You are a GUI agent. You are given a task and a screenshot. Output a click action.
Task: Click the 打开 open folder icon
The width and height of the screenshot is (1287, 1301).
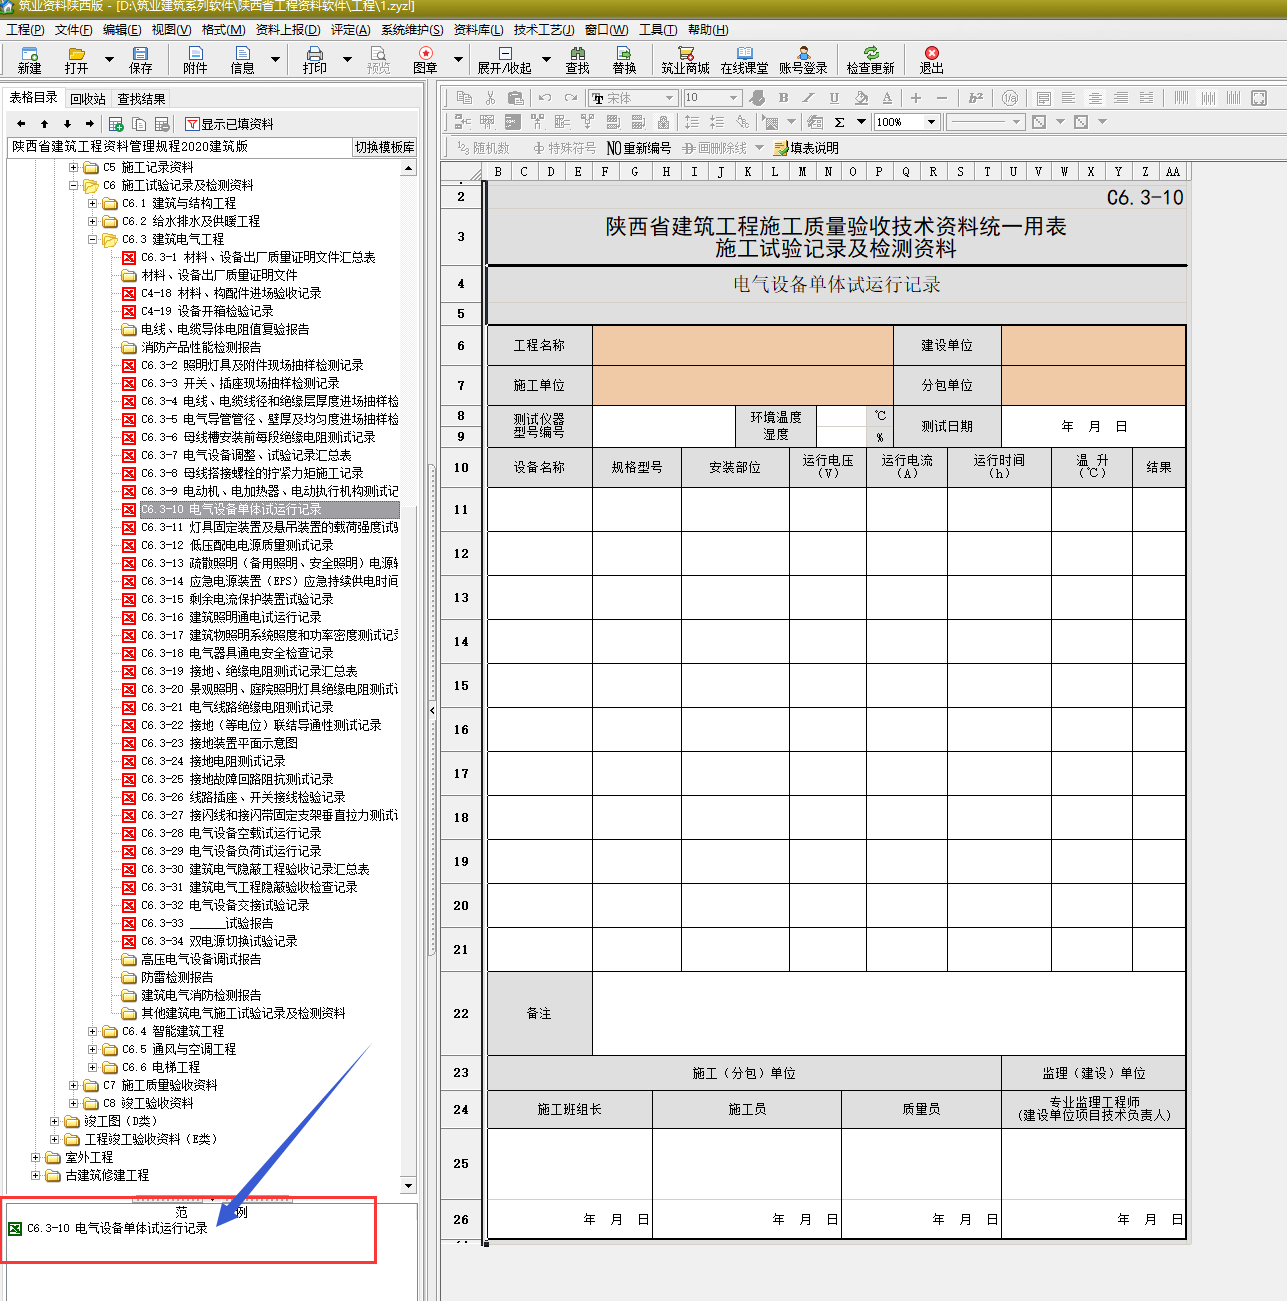(x=76, y=59)
